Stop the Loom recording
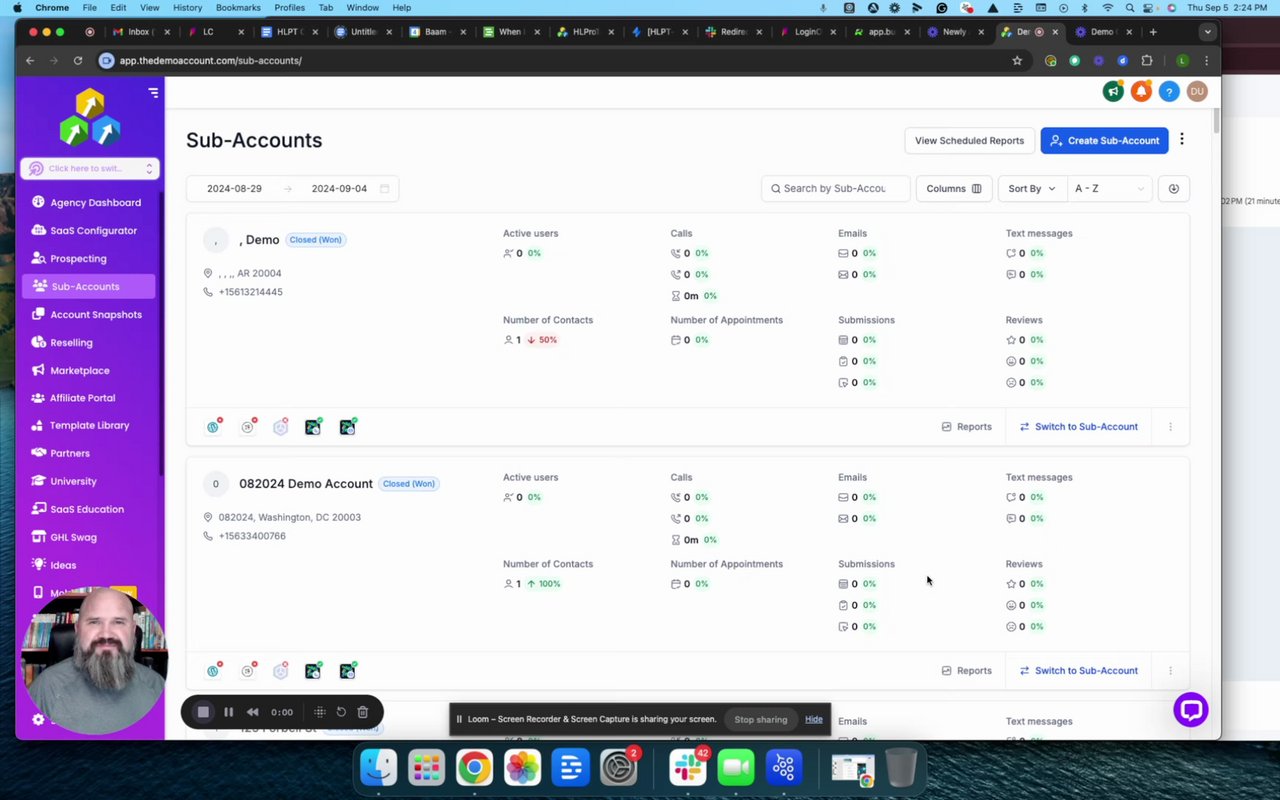Viewport: 1280px width, 800px height. pos(203,712)
